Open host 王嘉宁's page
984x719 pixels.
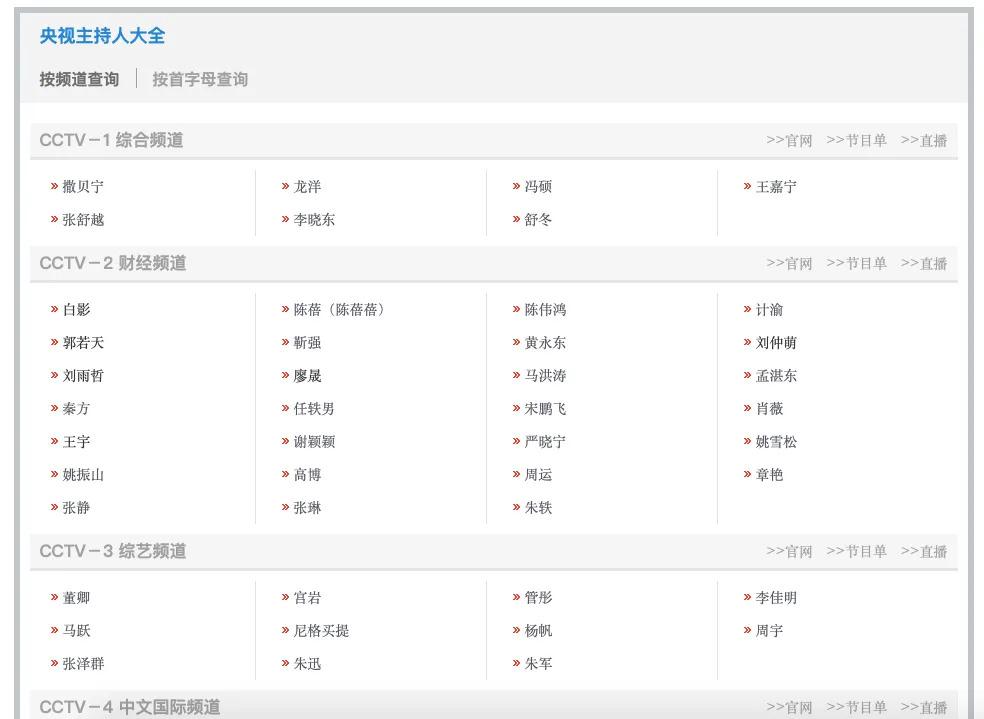pos(776,186)
